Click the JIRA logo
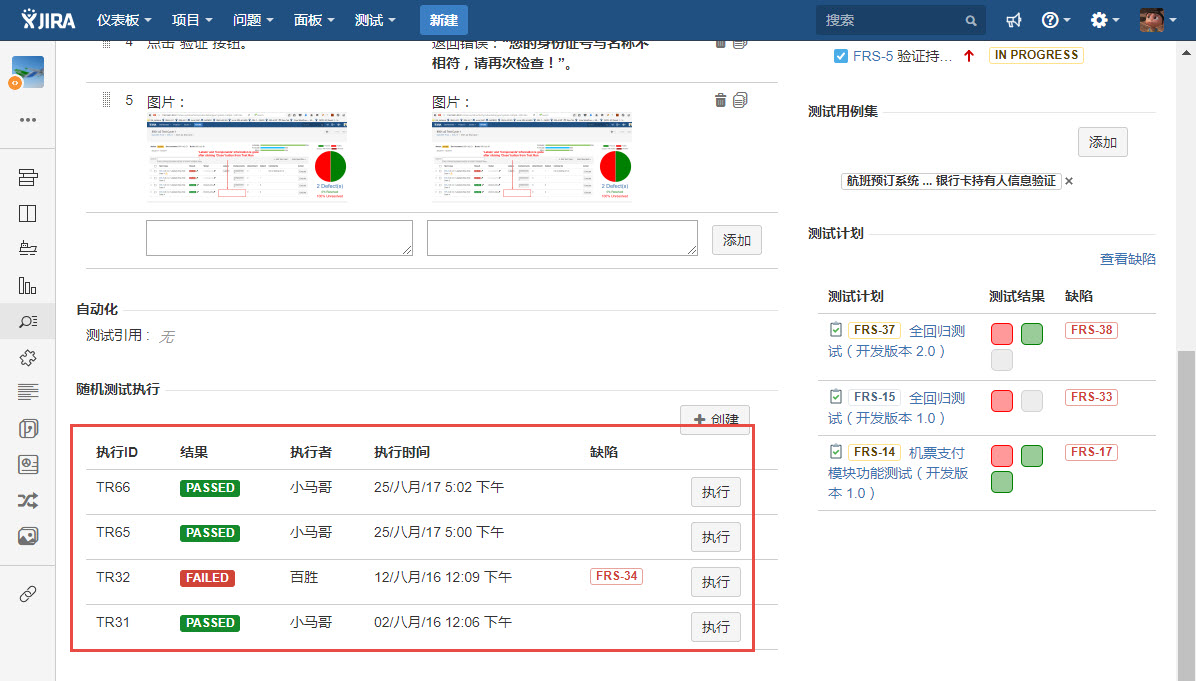Image resolution: width=1196 pixels, height=681 pixels. 48,20
